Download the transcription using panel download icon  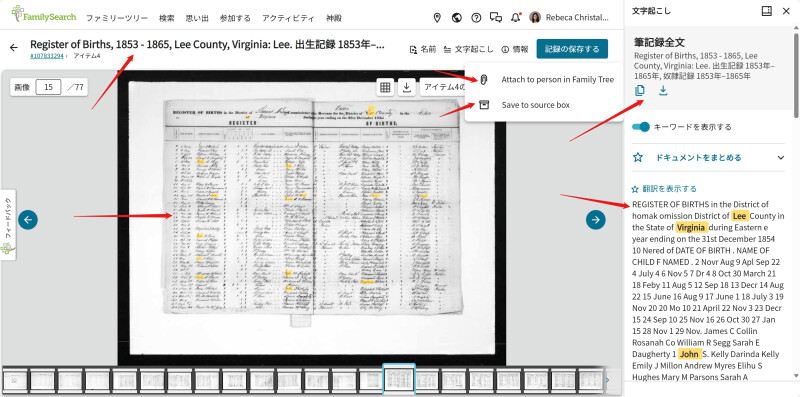point(663,91)
